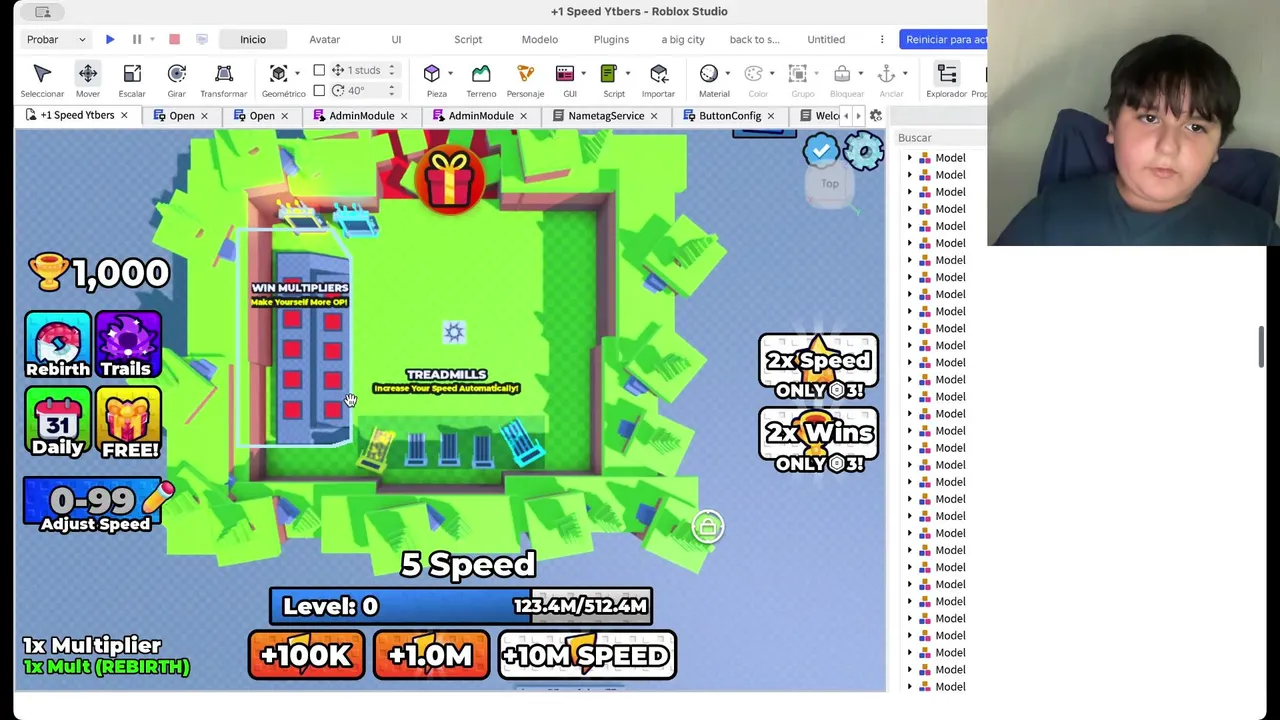
Task: Click the Geométrico collision icon
Action: 279,73
